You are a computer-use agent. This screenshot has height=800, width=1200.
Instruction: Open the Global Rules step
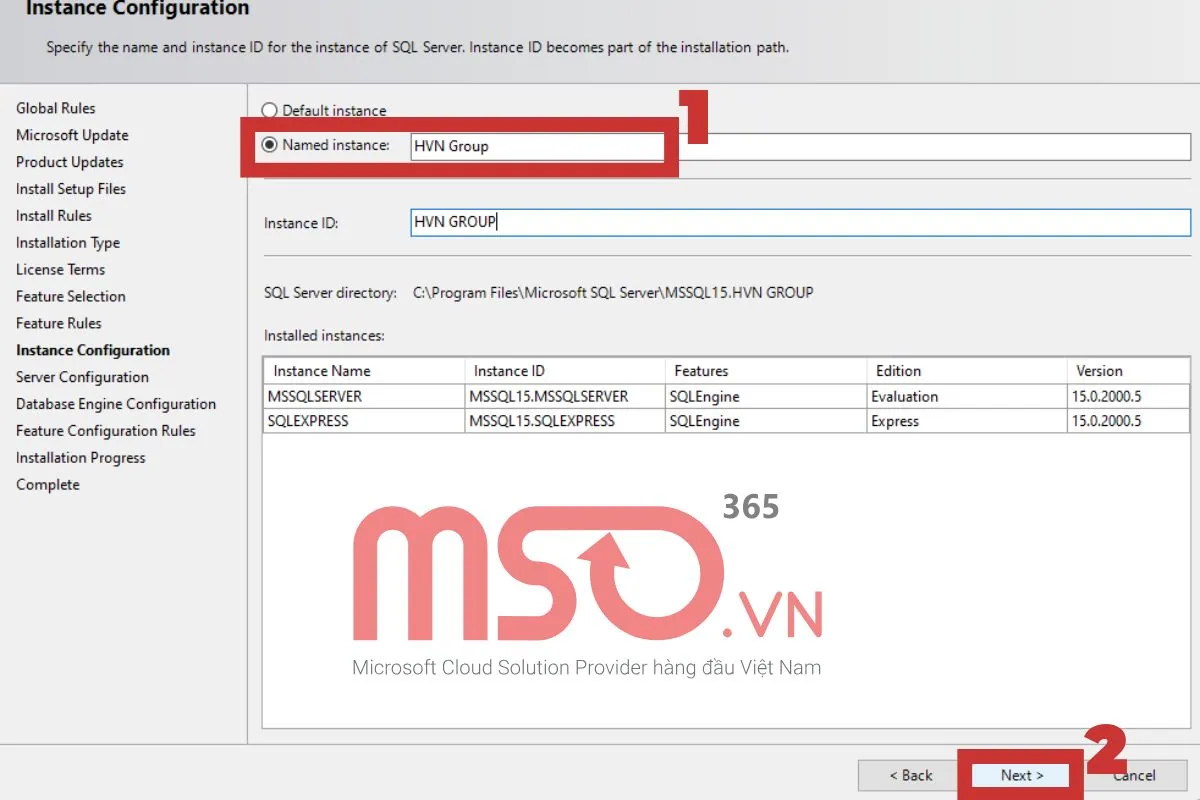click(x=56, y=108)
